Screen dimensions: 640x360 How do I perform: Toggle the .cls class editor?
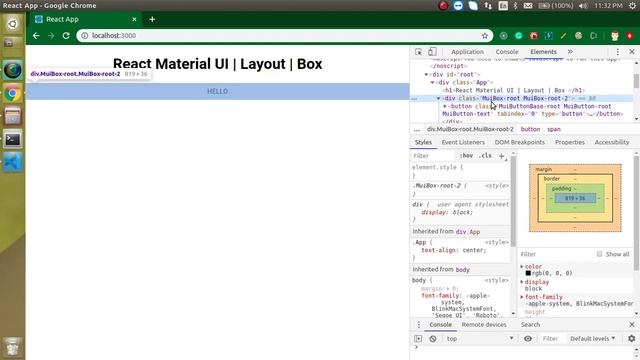[x=485, y=156]
